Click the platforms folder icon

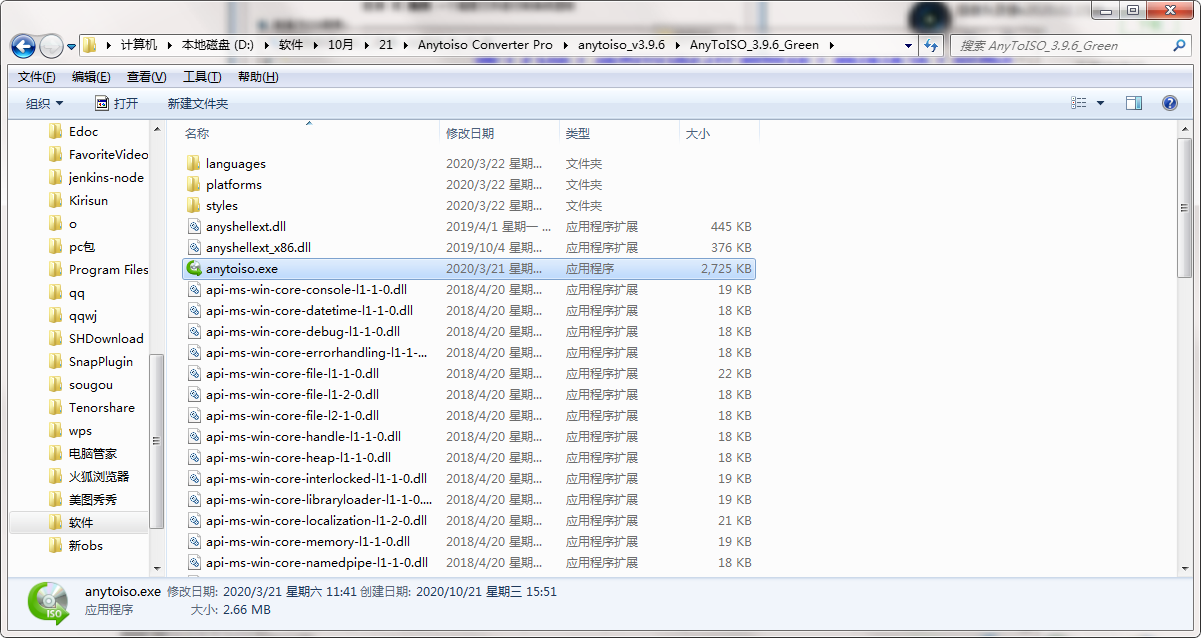tap(194, 185)
